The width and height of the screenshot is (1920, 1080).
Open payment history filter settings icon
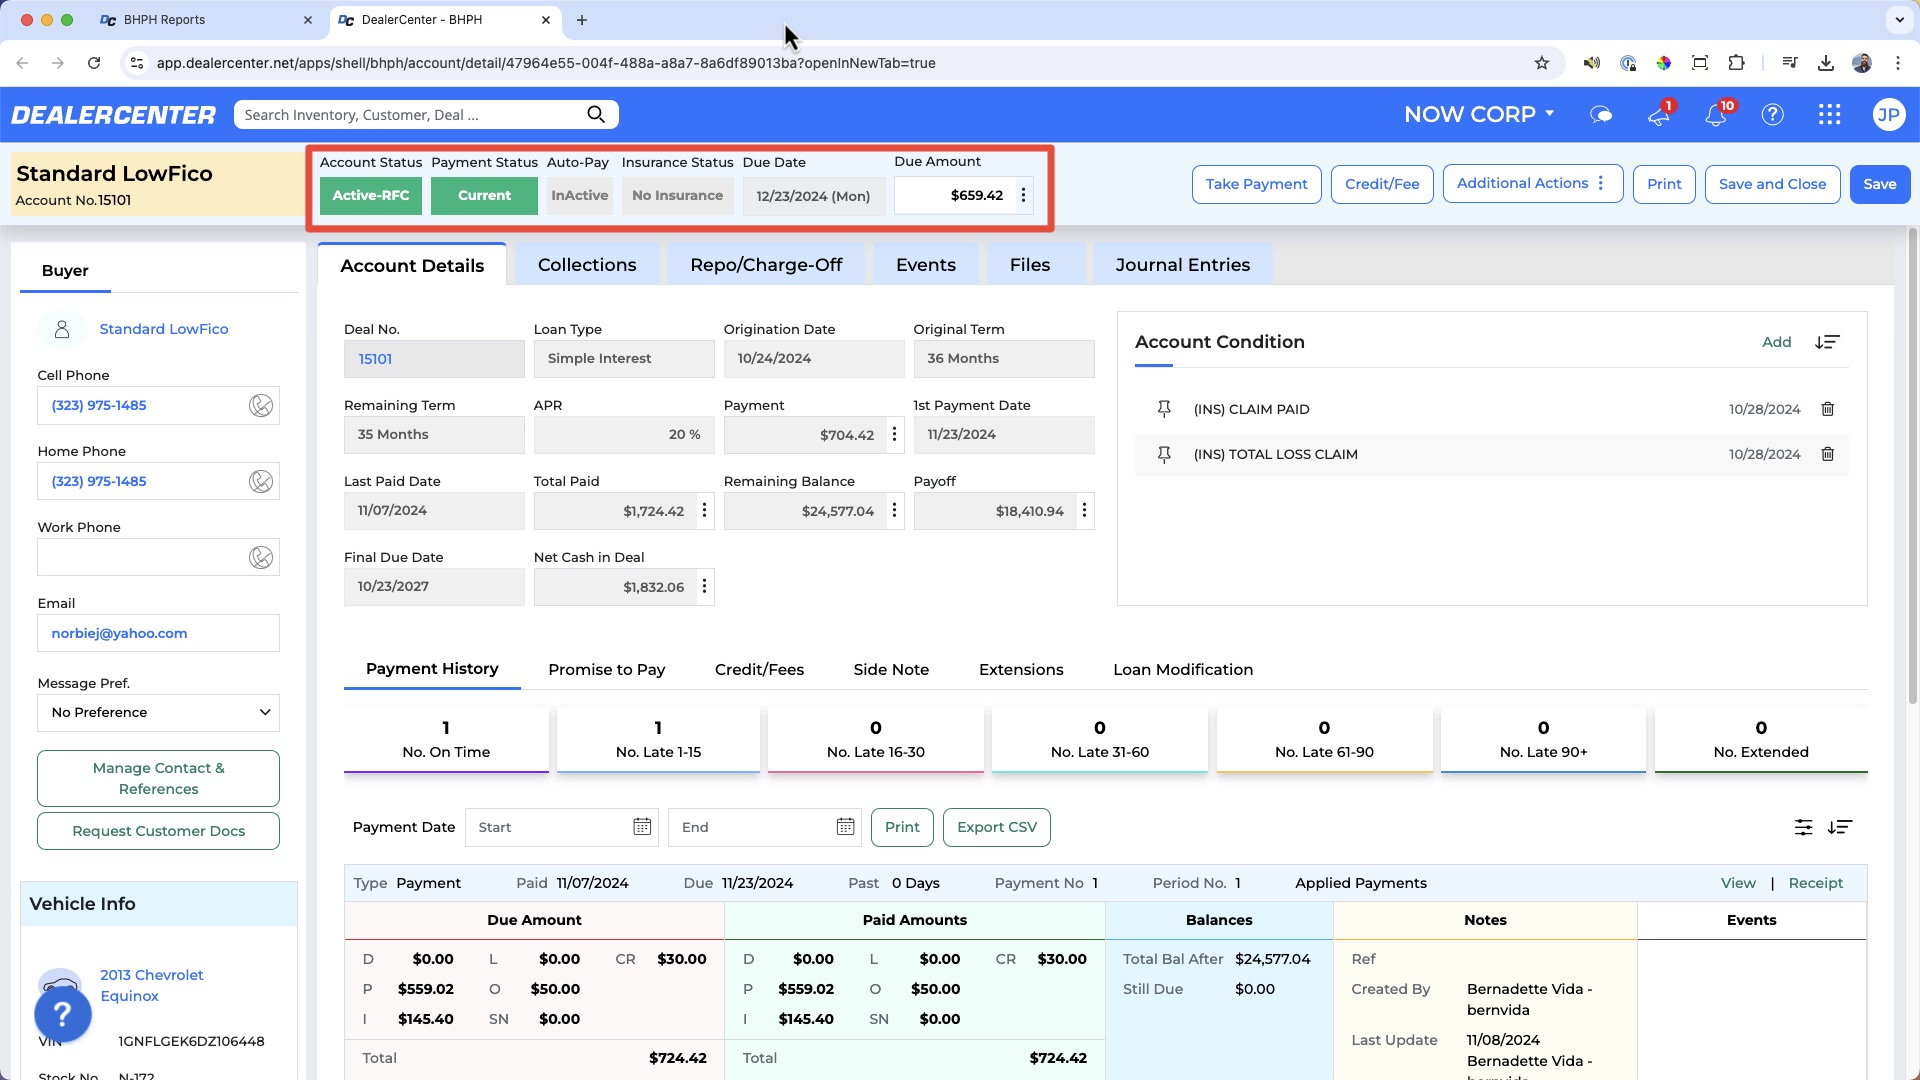coord(1803,827)
